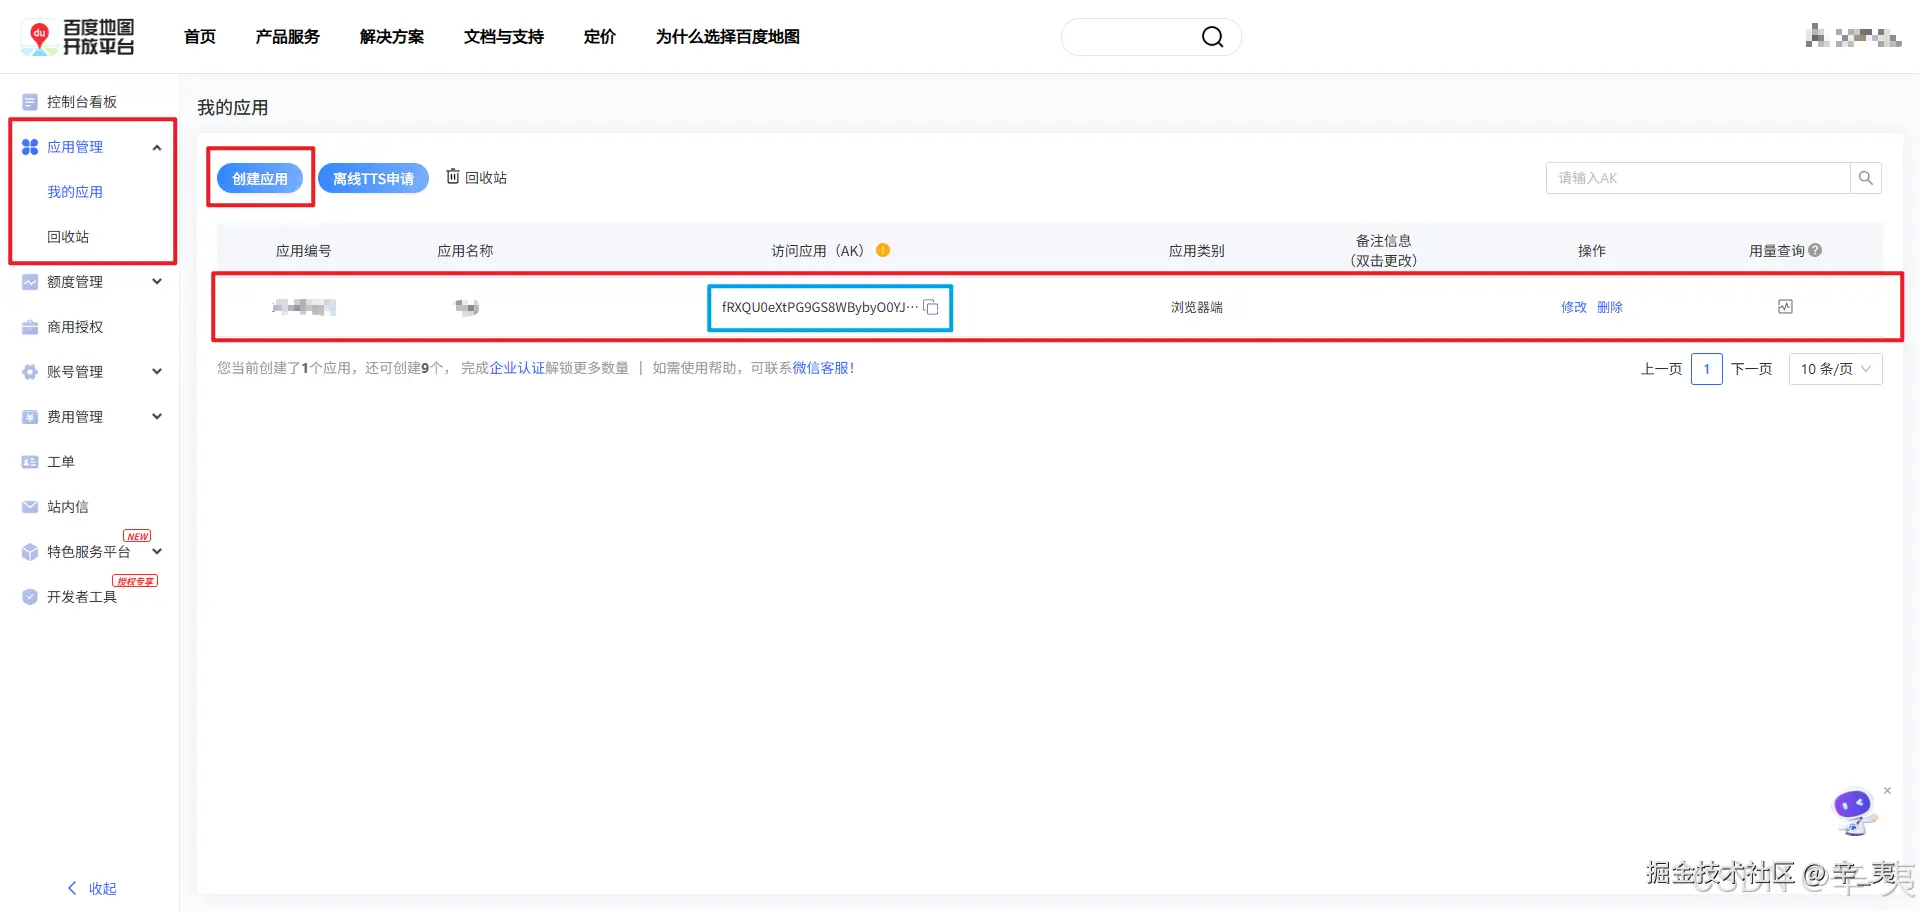Click the 应用类别 column header
The width and height of the screenshot is (1920, 911).
[1197, 251]
